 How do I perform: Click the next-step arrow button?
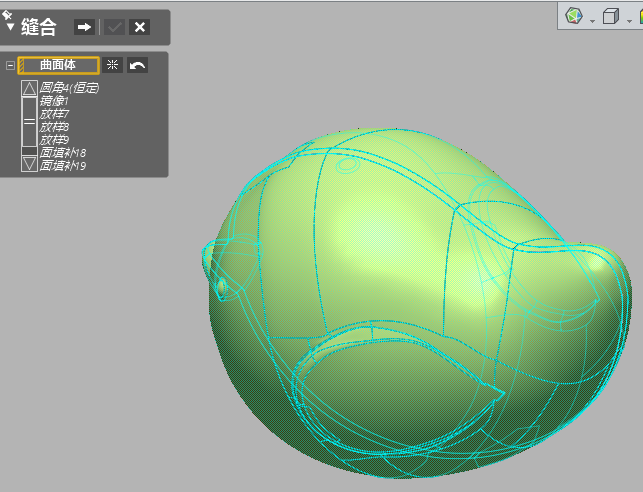tap(84, 27)
